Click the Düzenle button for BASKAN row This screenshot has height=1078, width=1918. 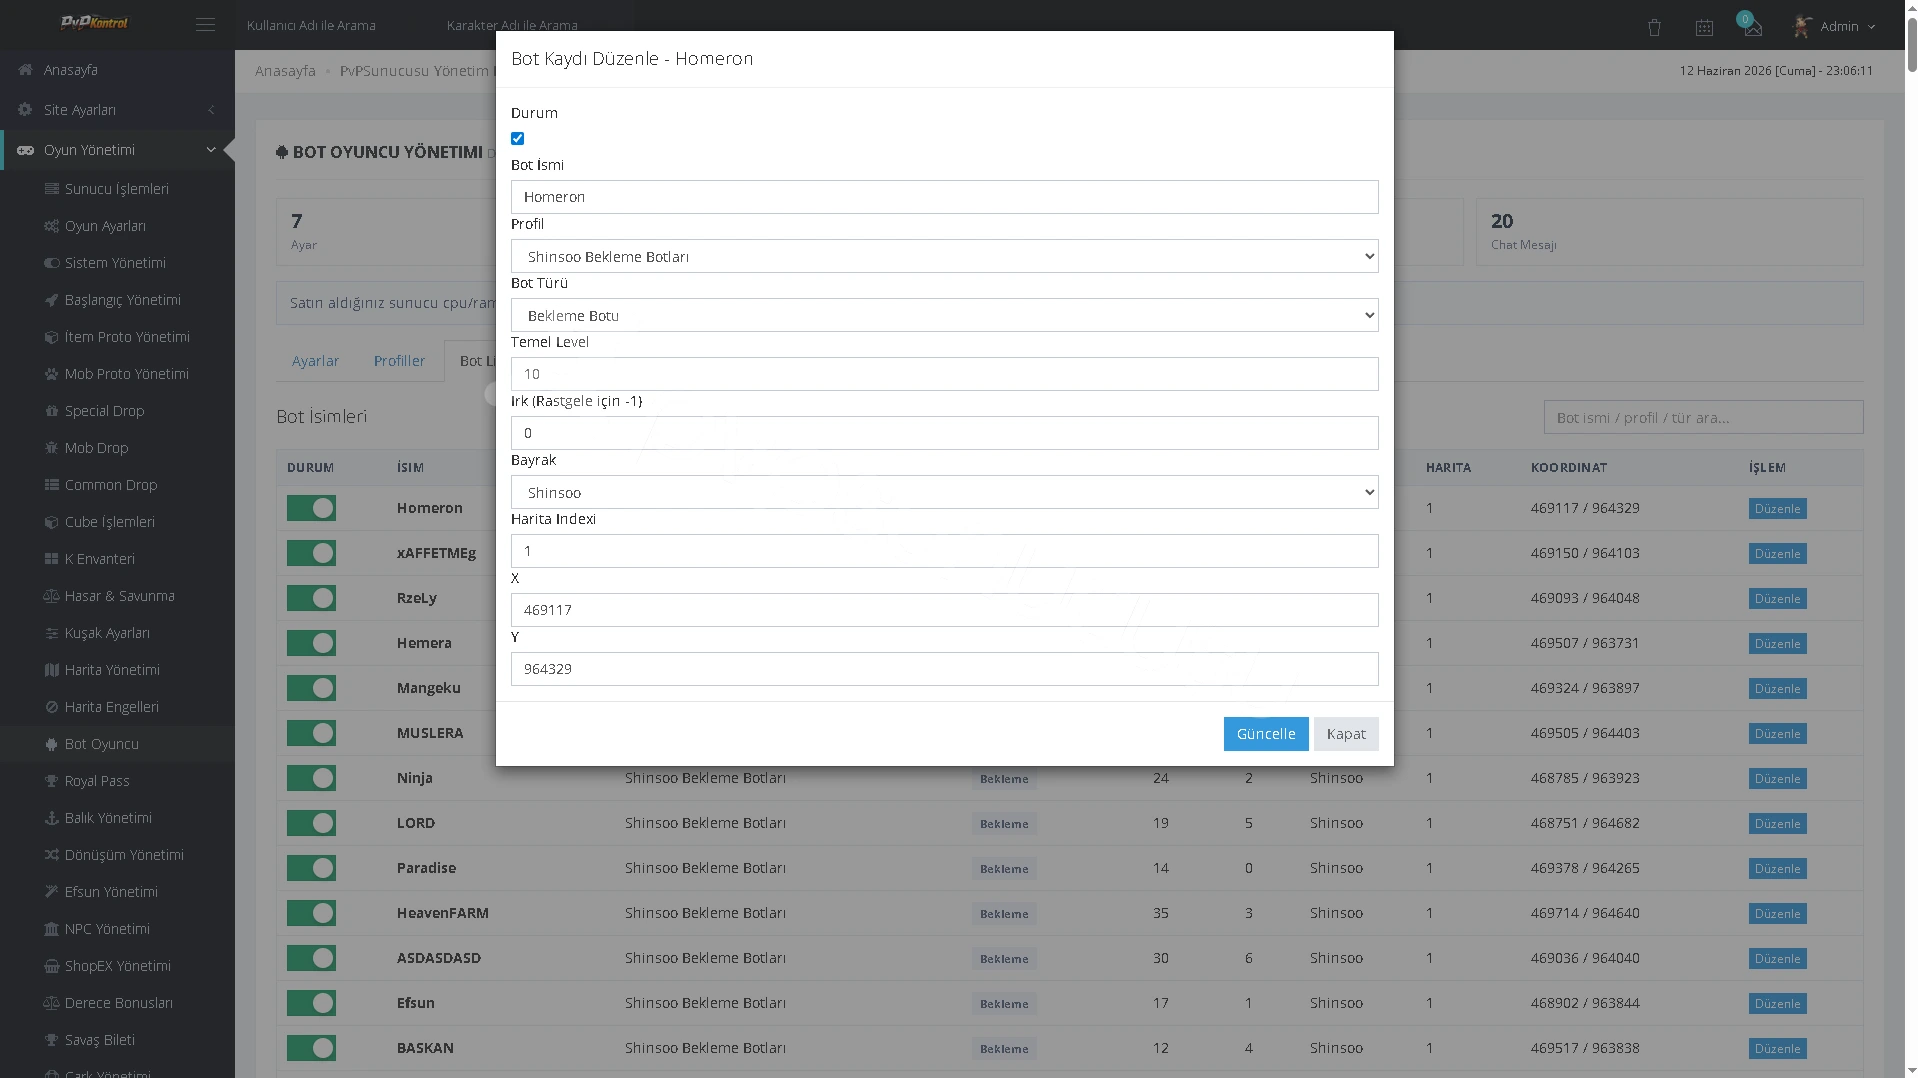tap(1777, 1048)
